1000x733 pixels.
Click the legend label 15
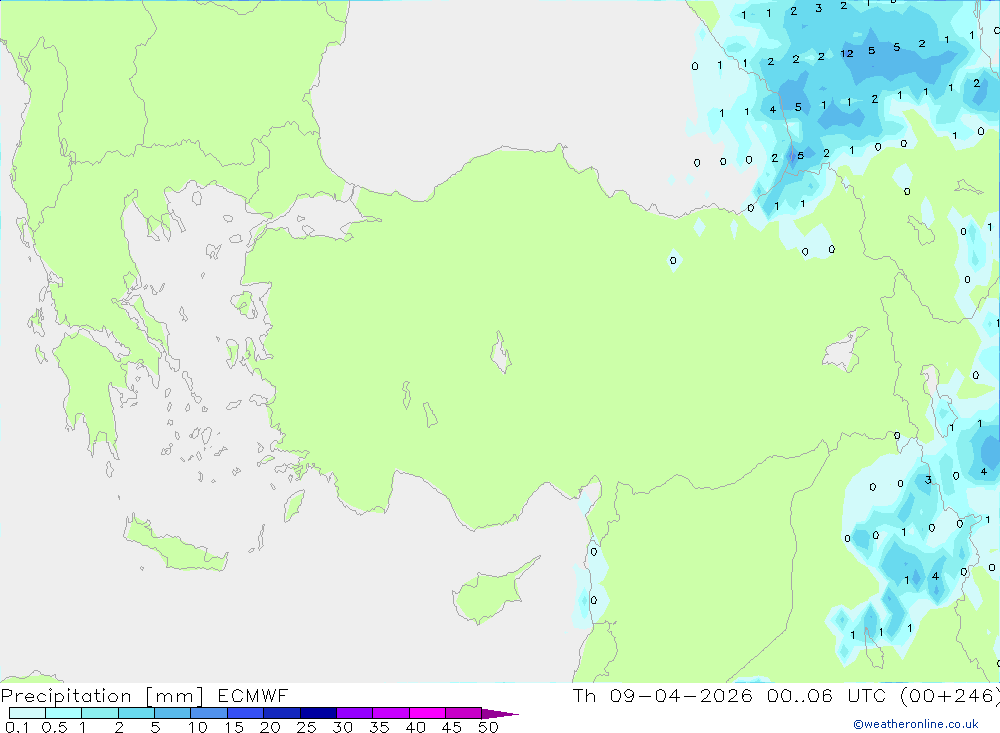pos(233,727)
